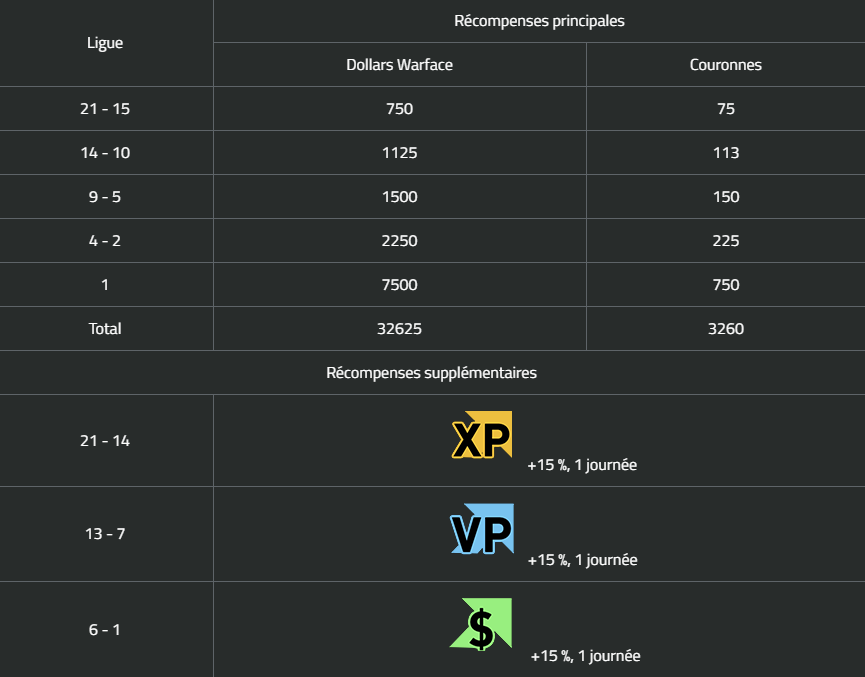Click the 7500 Dollars Warface value
Screen dimensions: 865x677
pos(399,285)
